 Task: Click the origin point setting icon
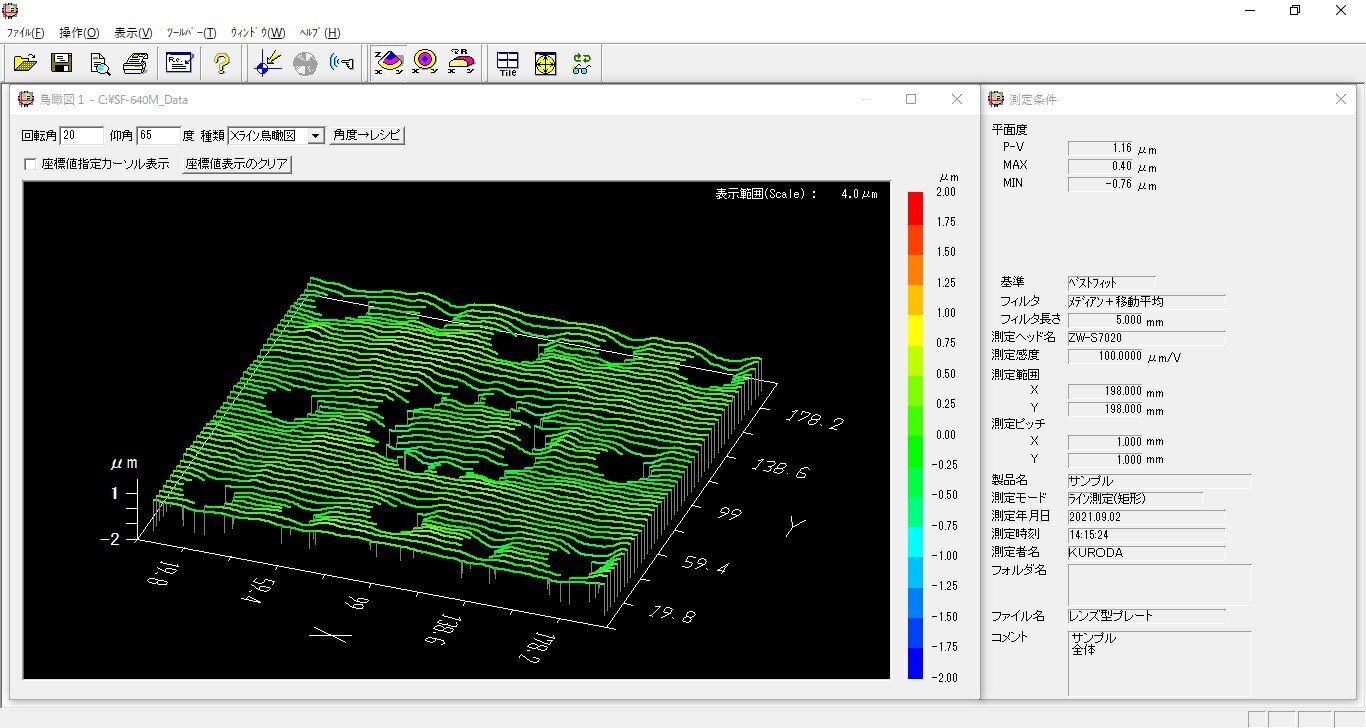tap(268, 63)
